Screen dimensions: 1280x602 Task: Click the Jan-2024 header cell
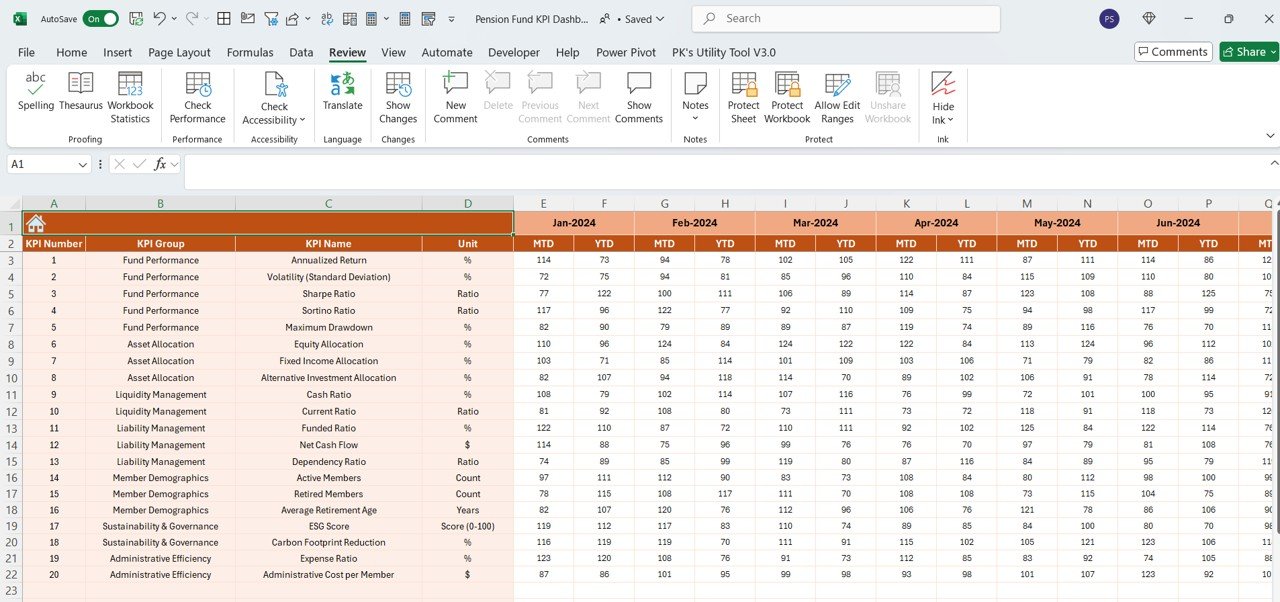click(574, 223)
